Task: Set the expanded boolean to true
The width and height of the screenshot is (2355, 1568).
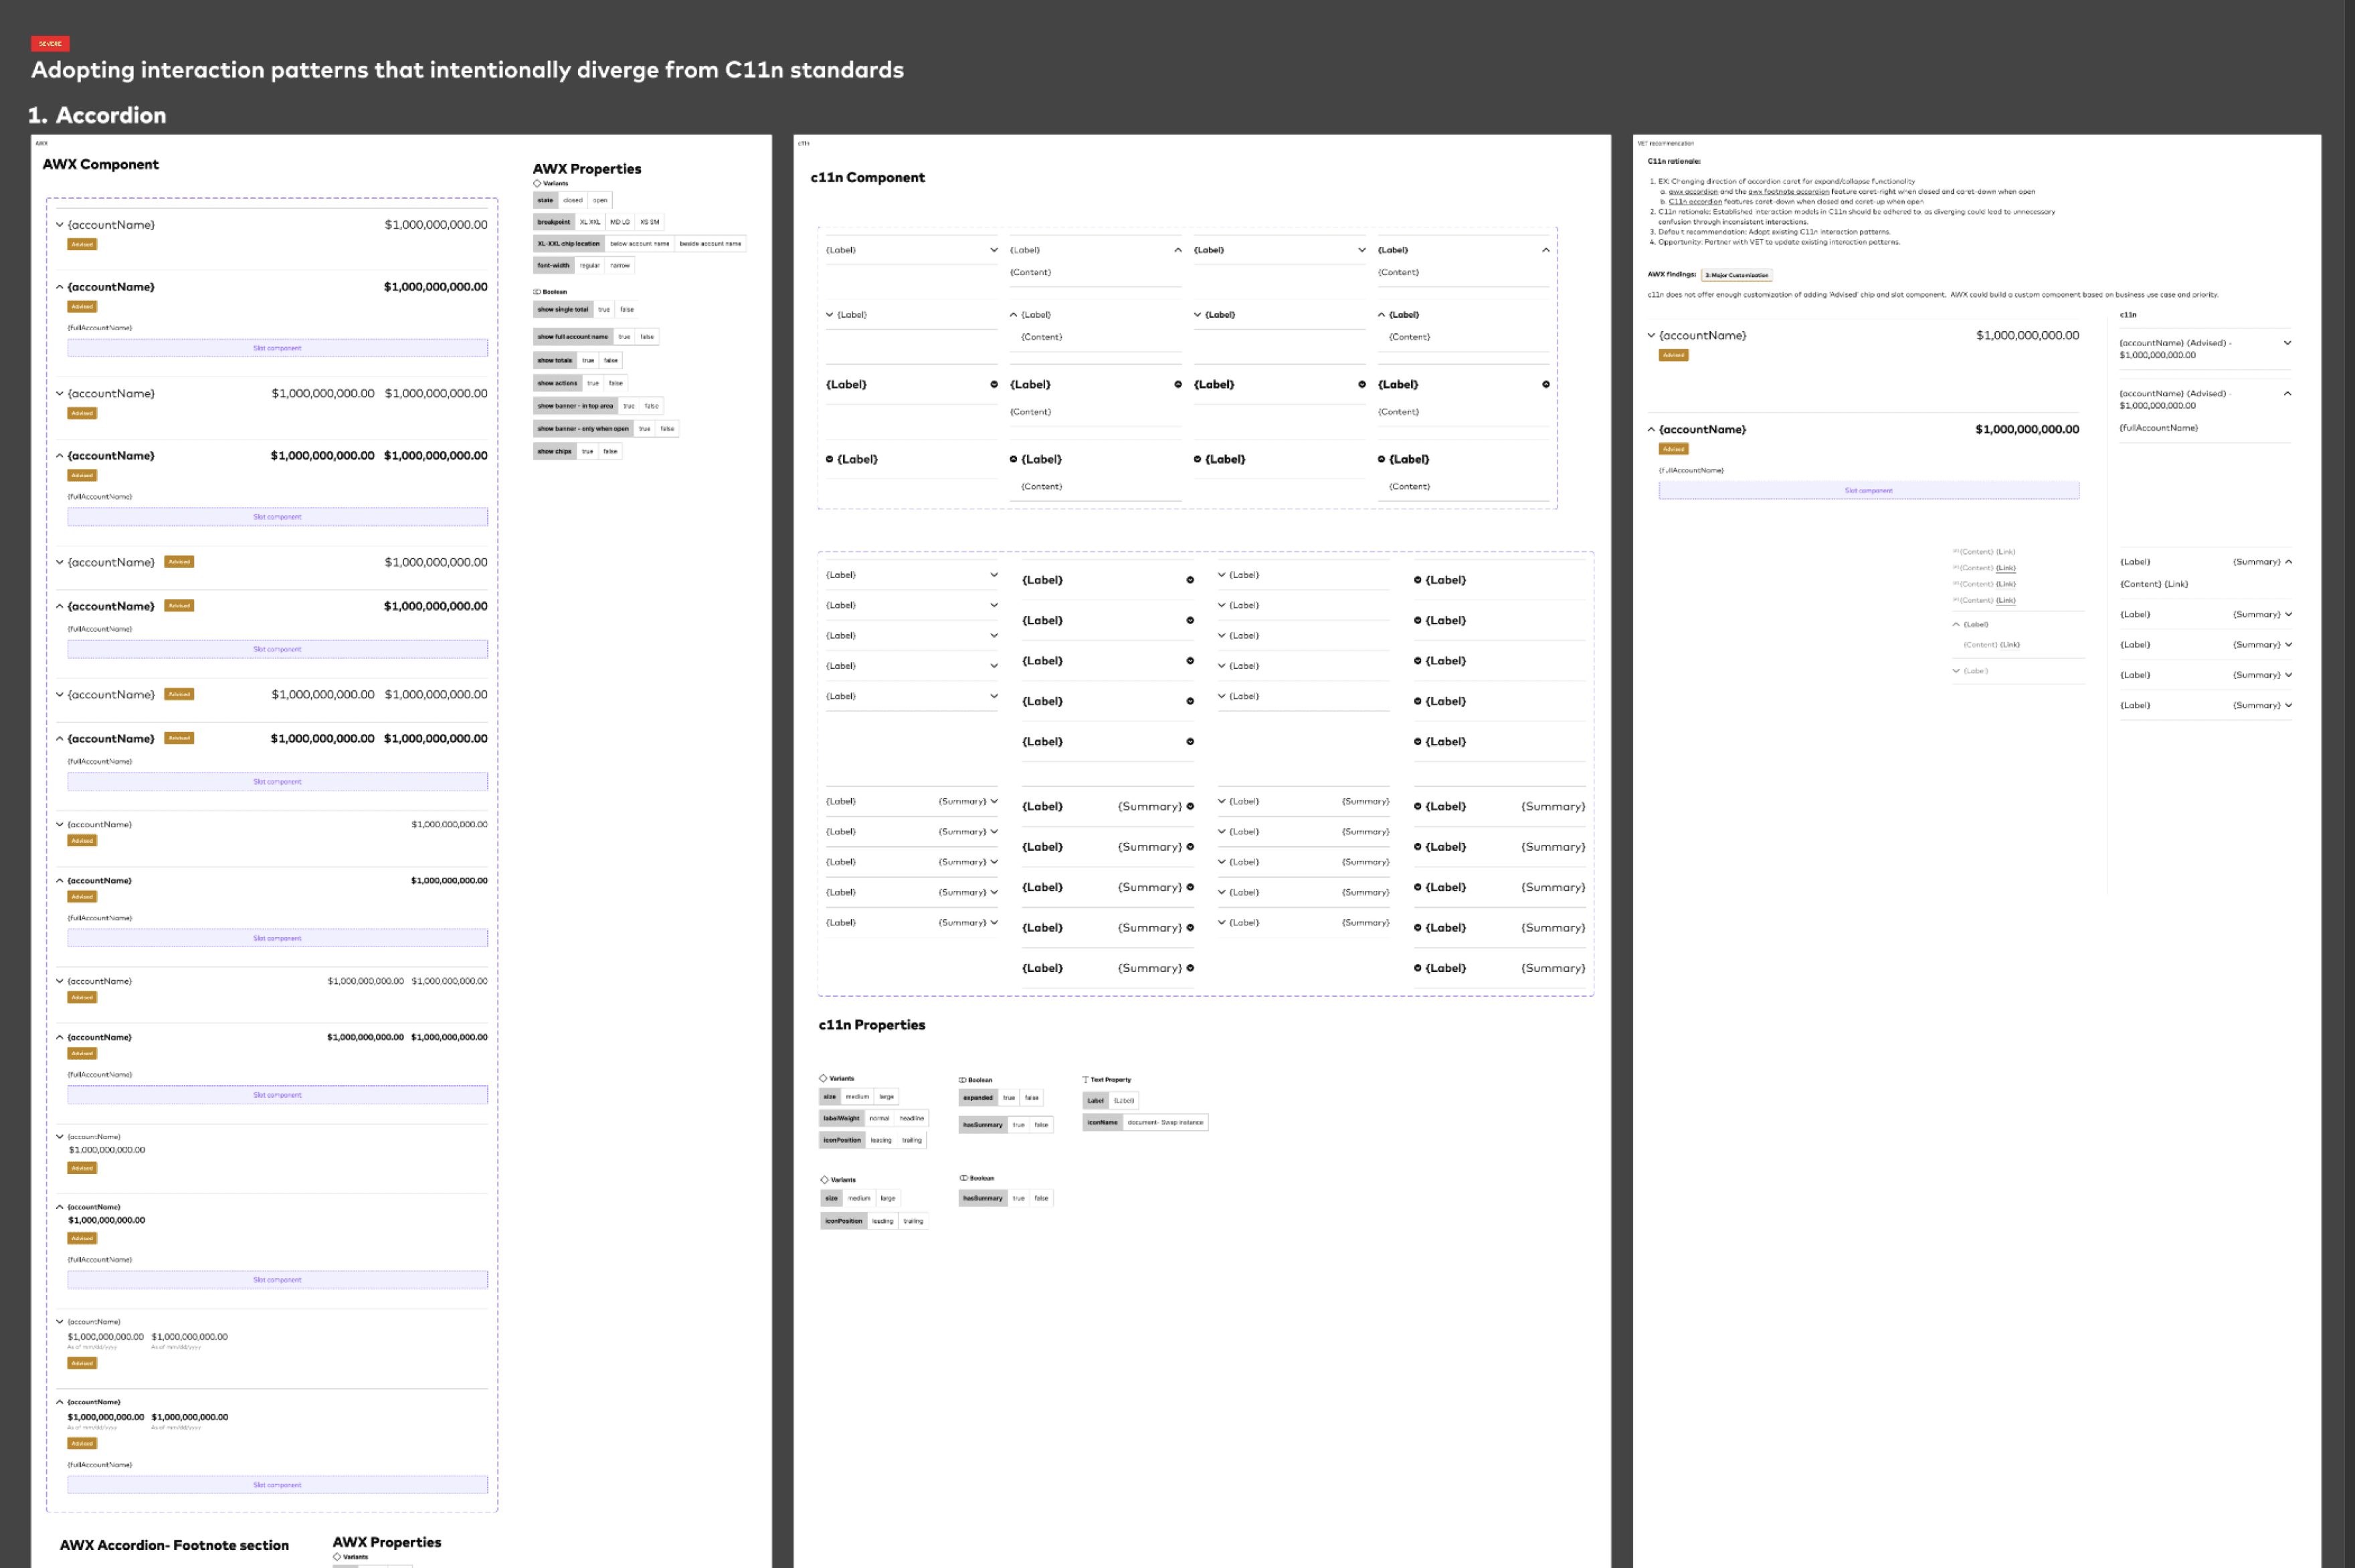Action: click(1009, 1098)
